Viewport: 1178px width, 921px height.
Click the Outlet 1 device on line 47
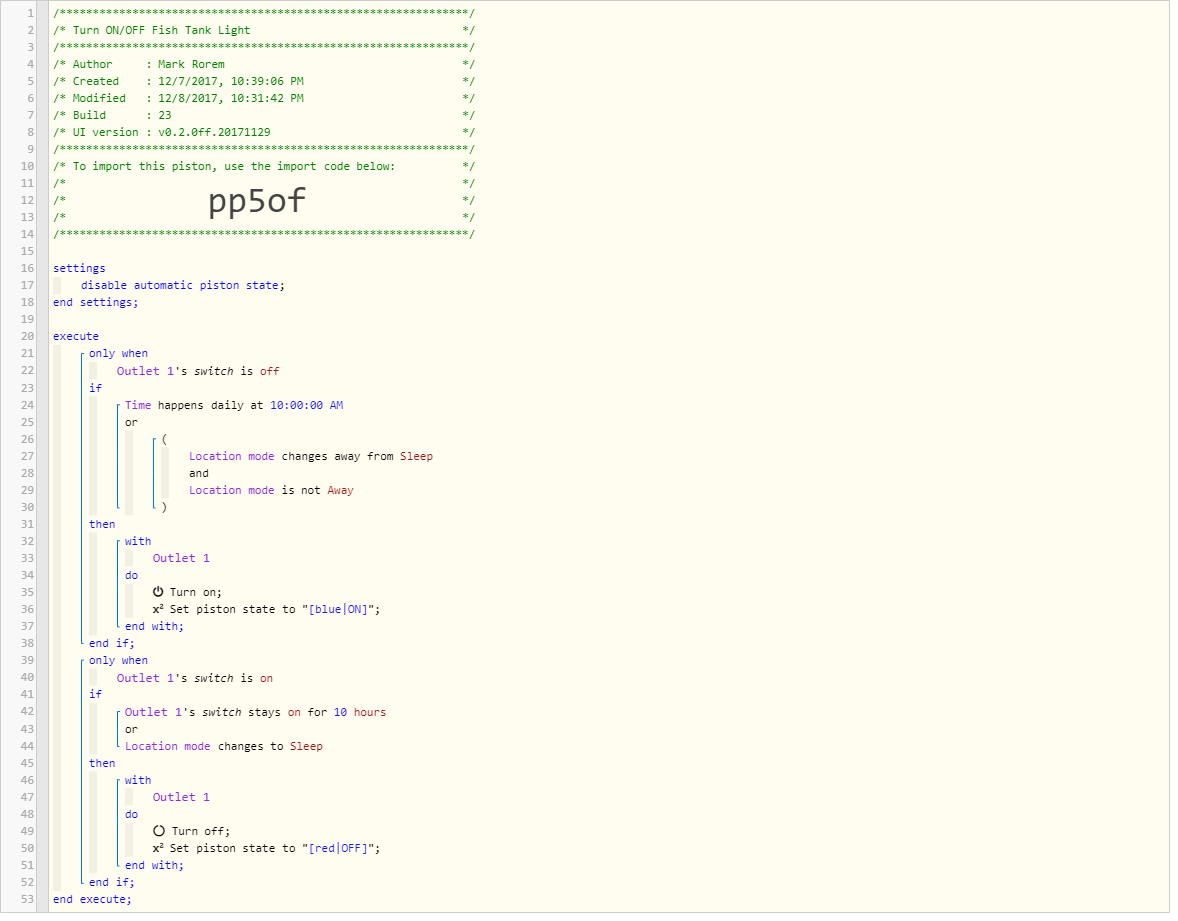(181, 797)
